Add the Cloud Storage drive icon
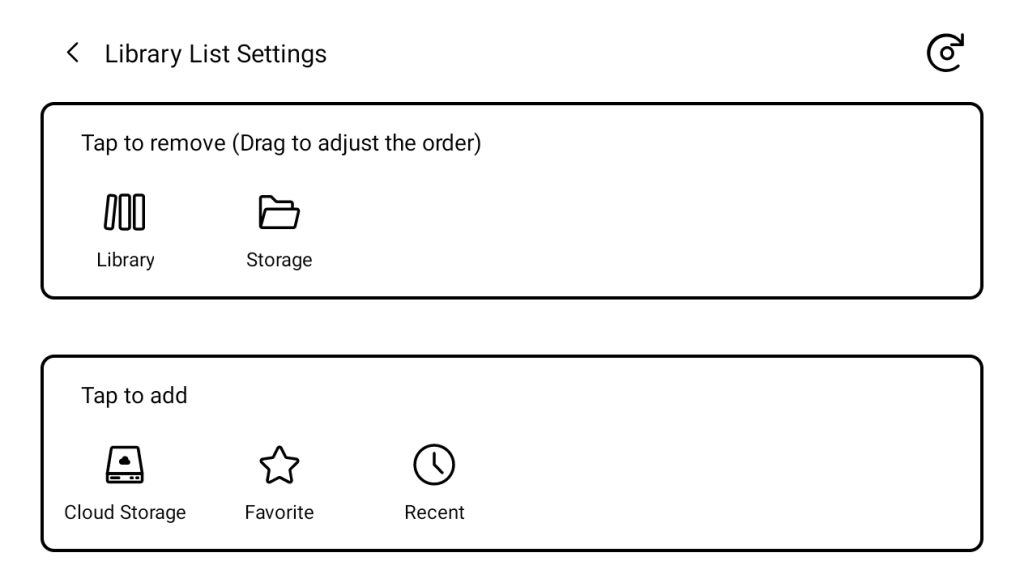Viewport: 1024px width, 578px height. tap(125, 464)
